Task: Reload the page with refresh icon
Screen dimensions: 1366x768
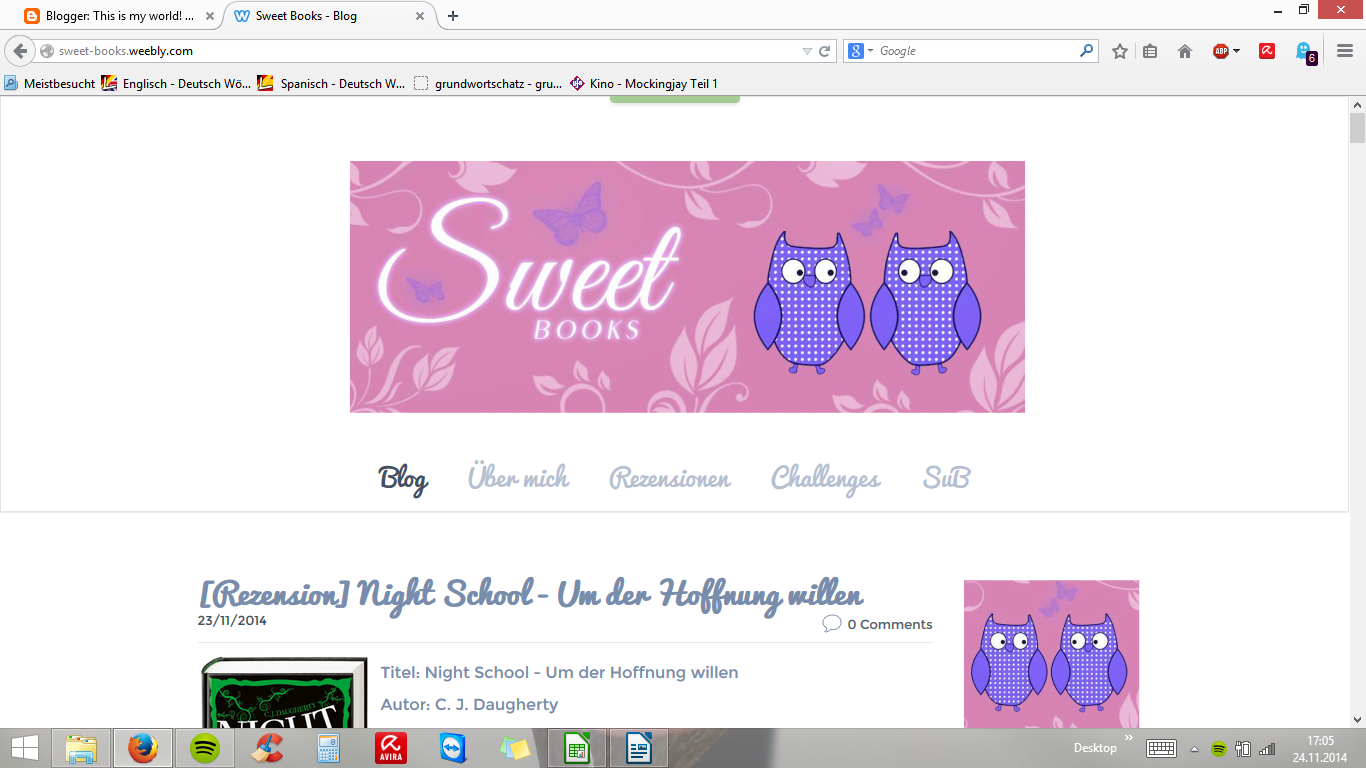Action: [825, 51]
